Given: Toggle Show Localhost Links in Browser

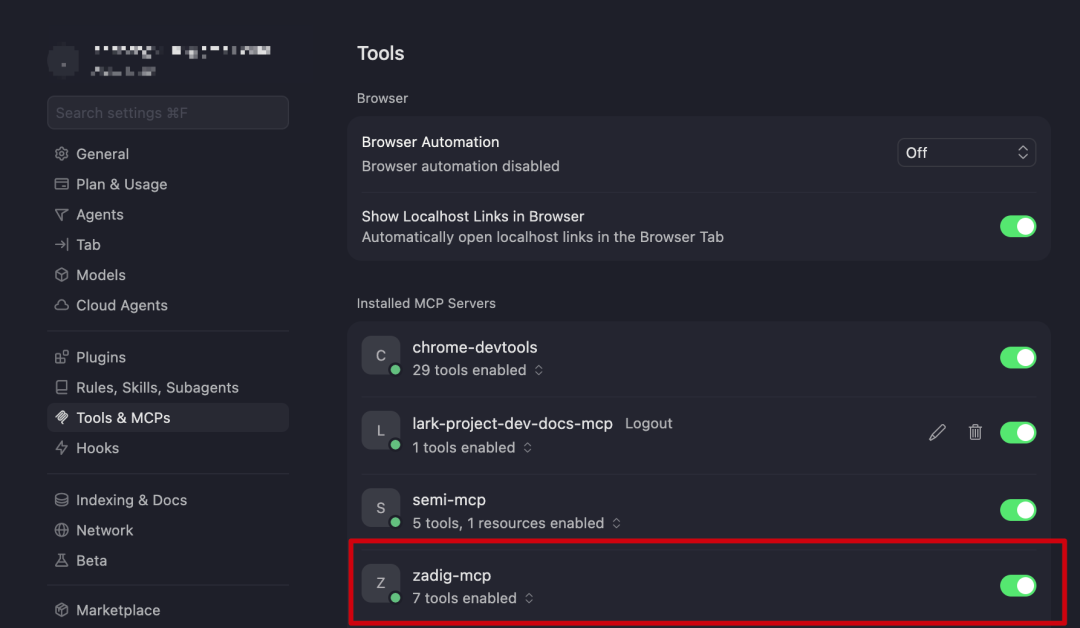Looking at the screenshot, I should coord(1017,227).
